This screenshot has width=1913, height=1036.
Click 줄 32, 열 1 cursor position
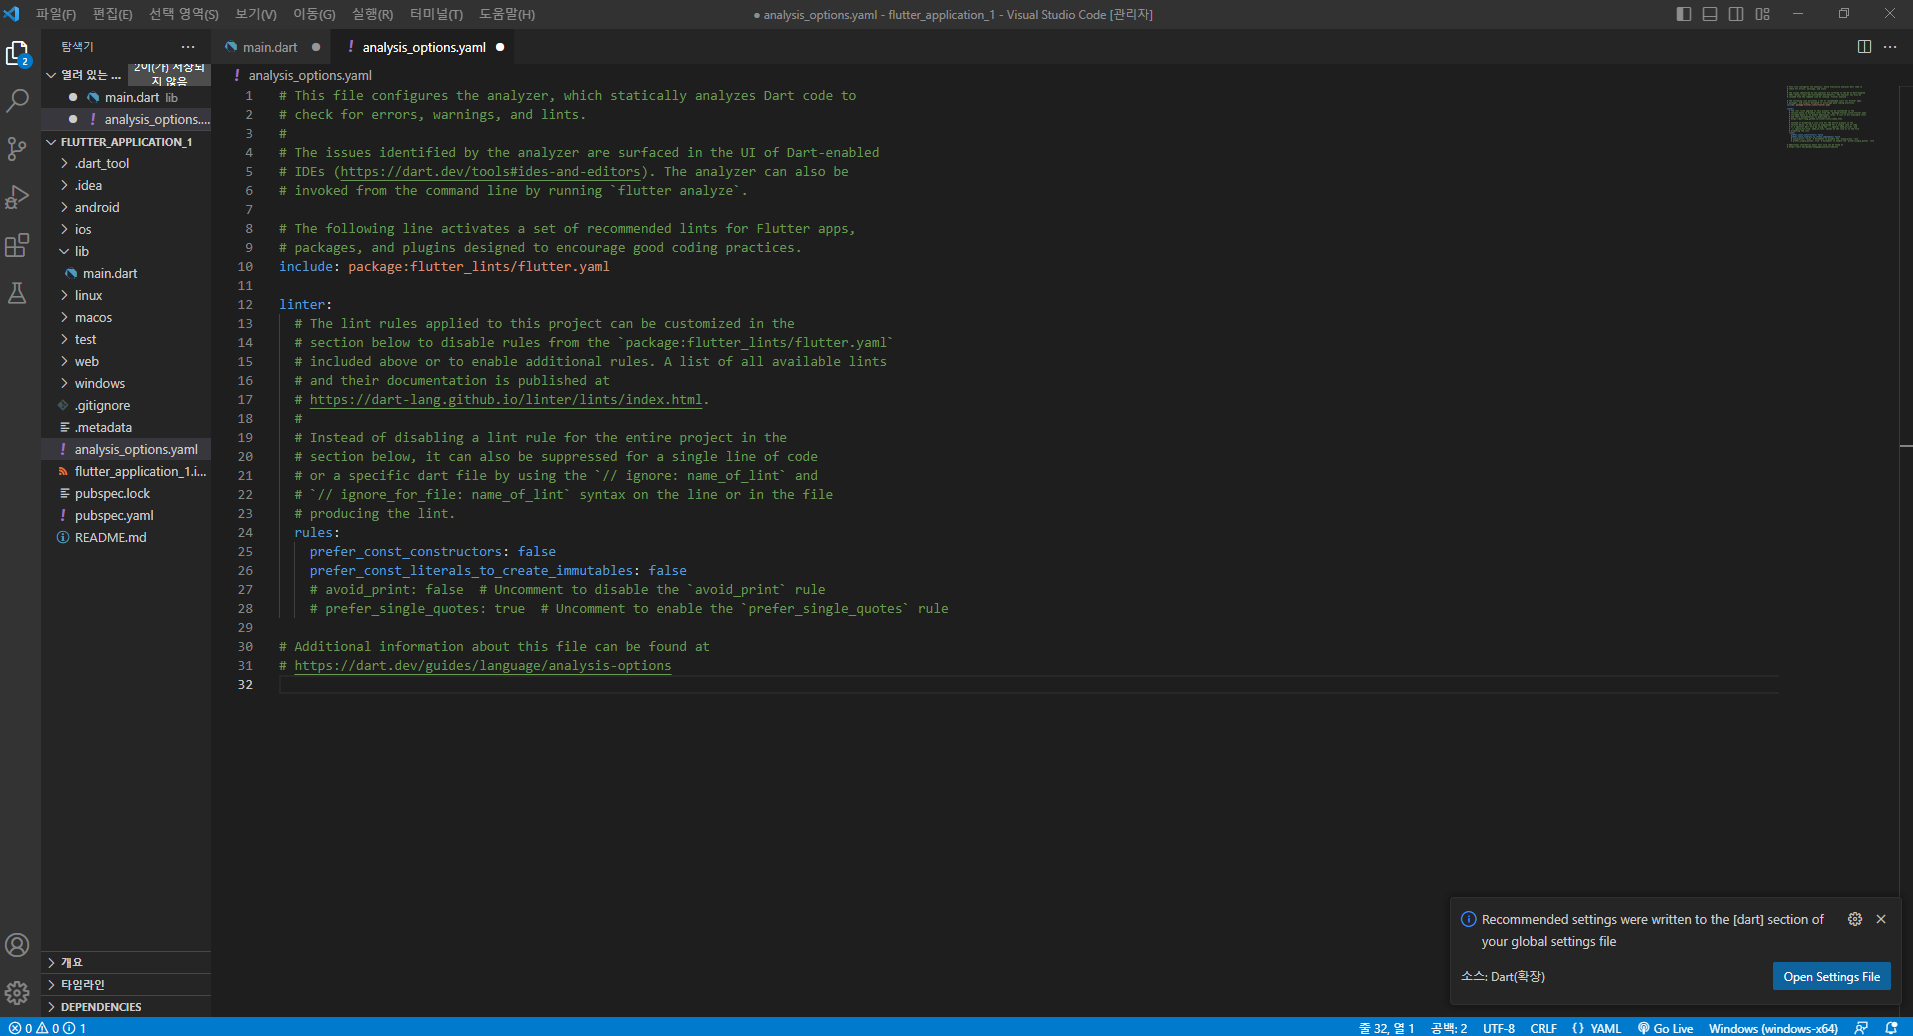(x=1386, y=1028)
